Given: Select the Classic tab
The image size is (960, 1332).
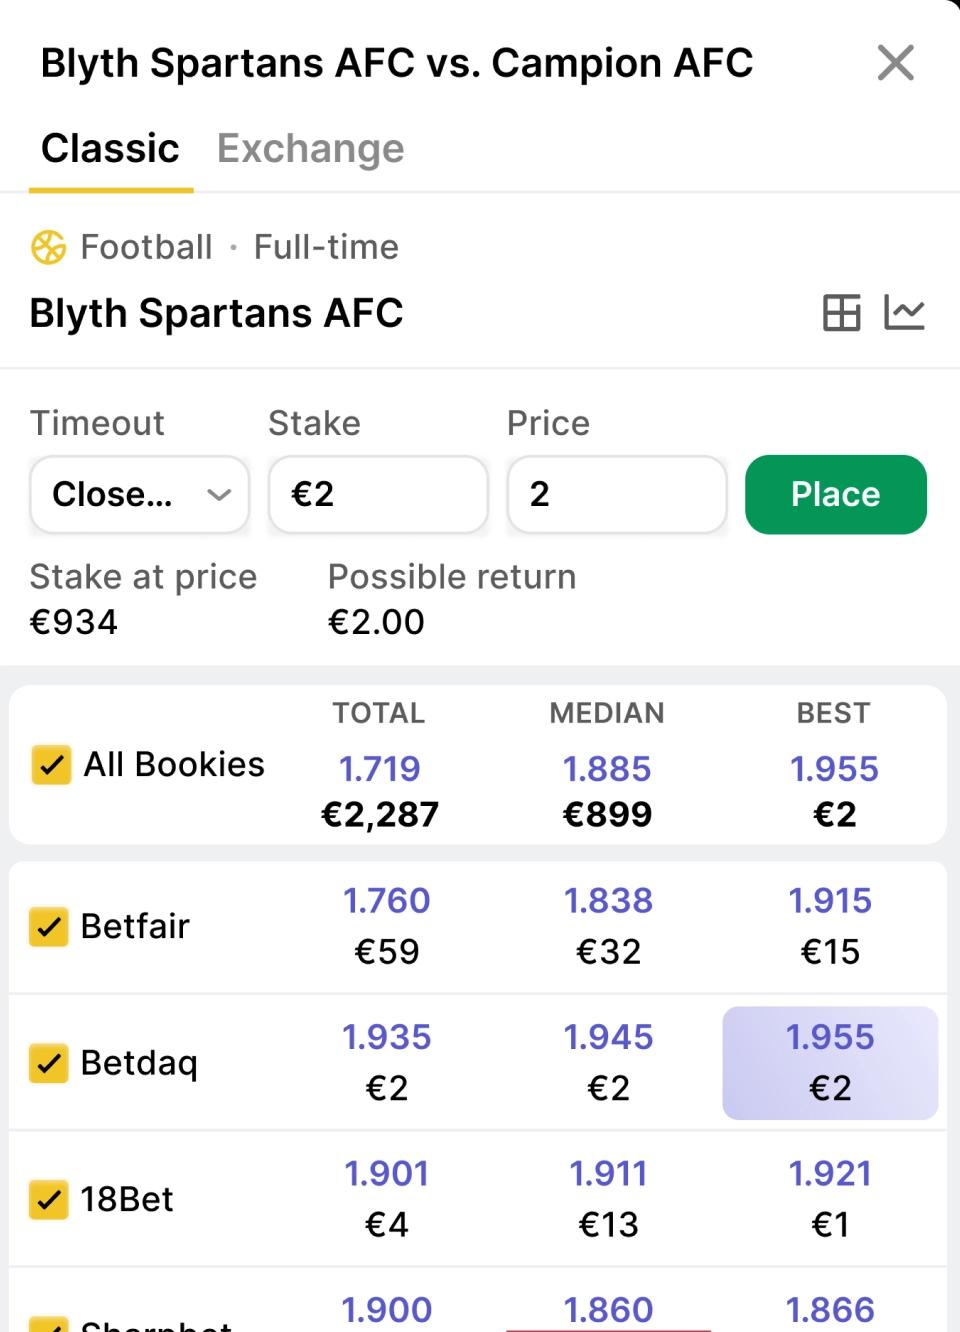Looking at the screenshot, I should coord(110,149).
